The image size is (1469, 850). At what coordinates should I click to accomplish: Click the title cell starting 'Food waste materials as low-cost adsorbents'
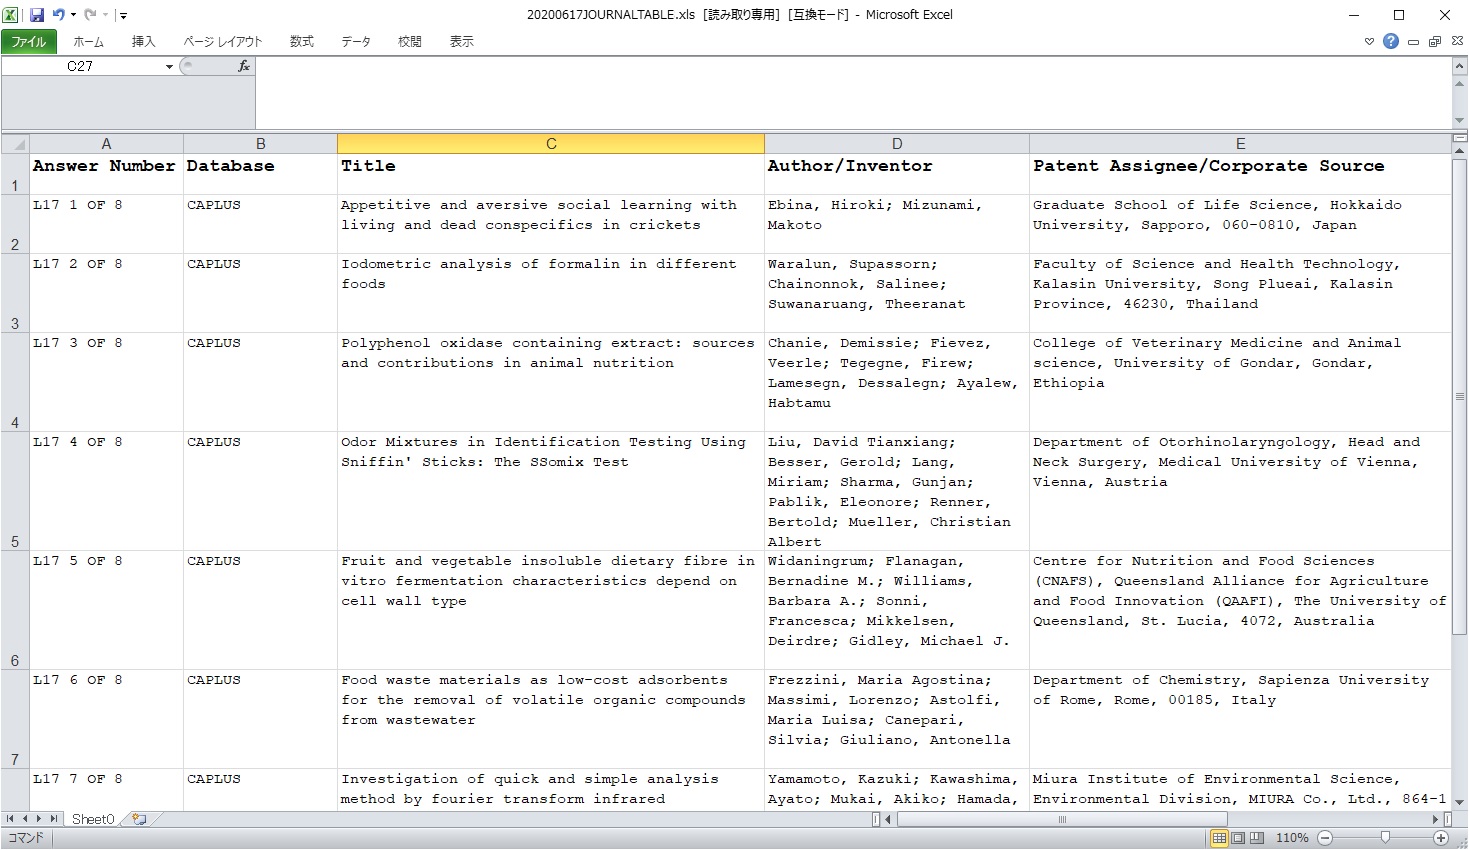coord(551,719)
